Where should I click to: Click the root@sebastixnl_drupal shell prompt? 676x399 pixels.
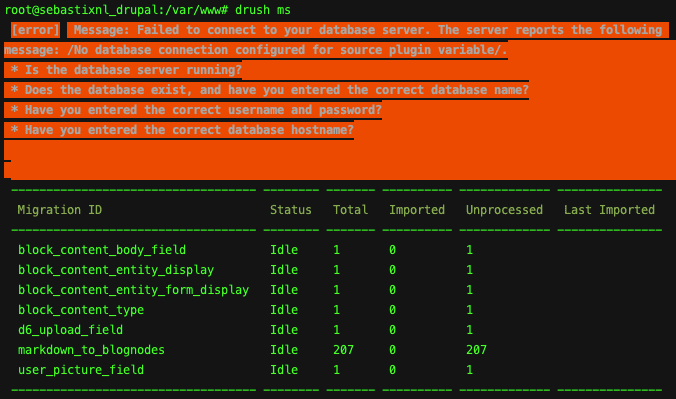[x=116, y=10]
